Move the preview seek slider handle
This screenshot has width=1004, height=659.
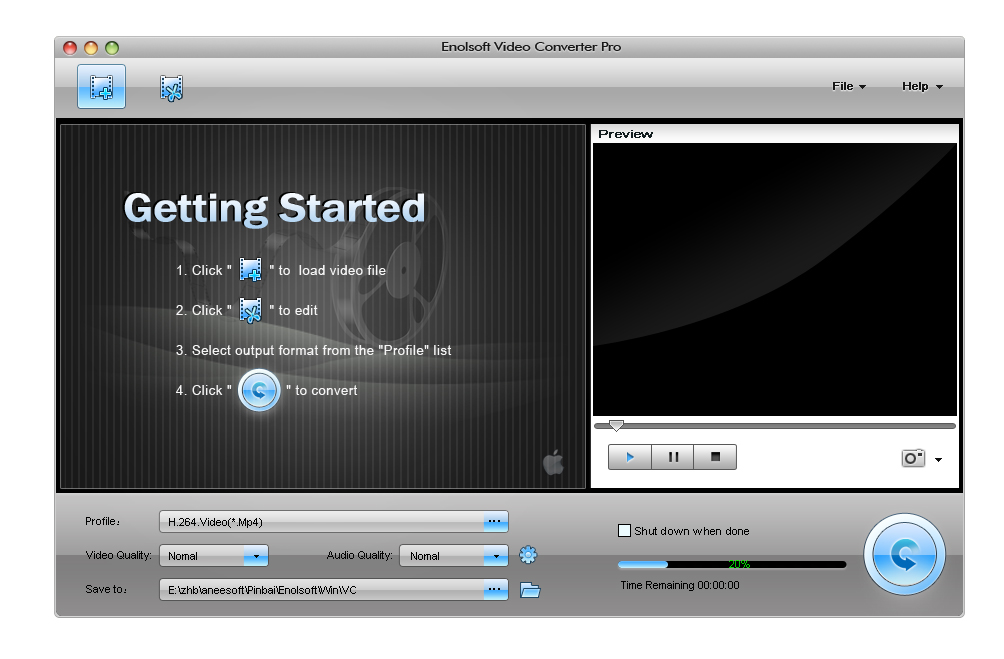pos(616,425)
